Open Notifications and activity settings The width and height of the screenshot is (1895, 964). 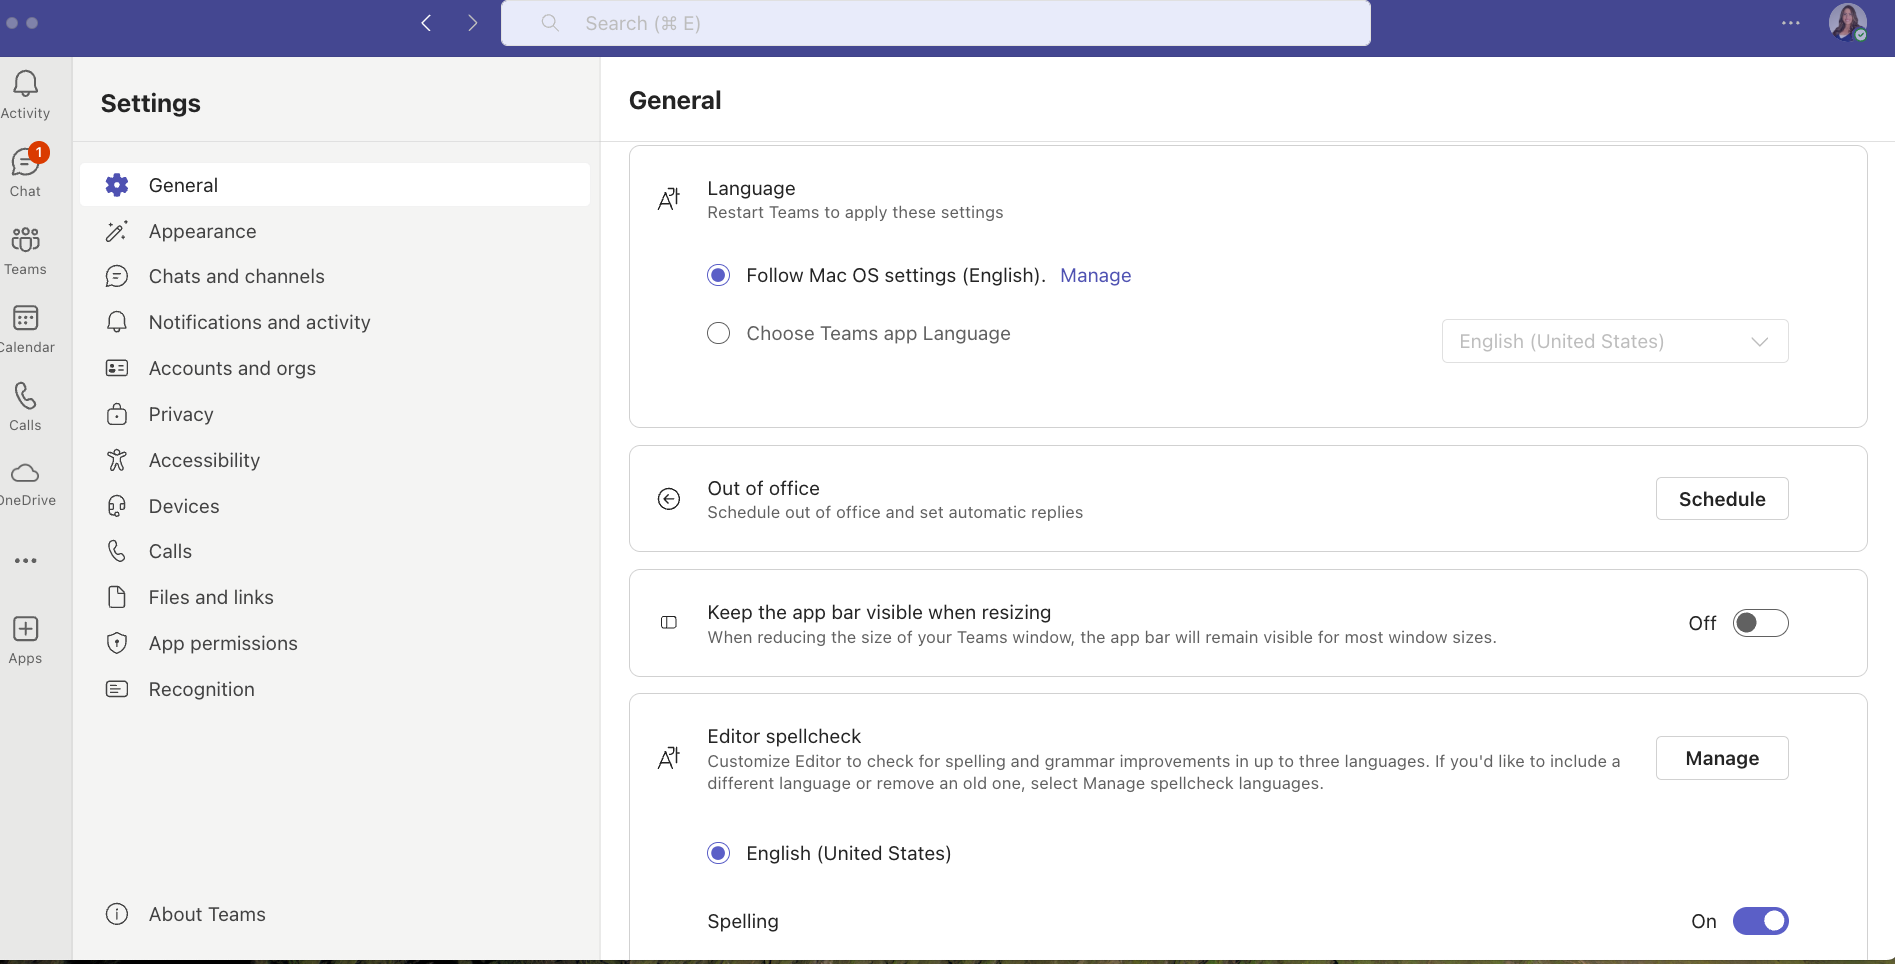pos(335,322)
